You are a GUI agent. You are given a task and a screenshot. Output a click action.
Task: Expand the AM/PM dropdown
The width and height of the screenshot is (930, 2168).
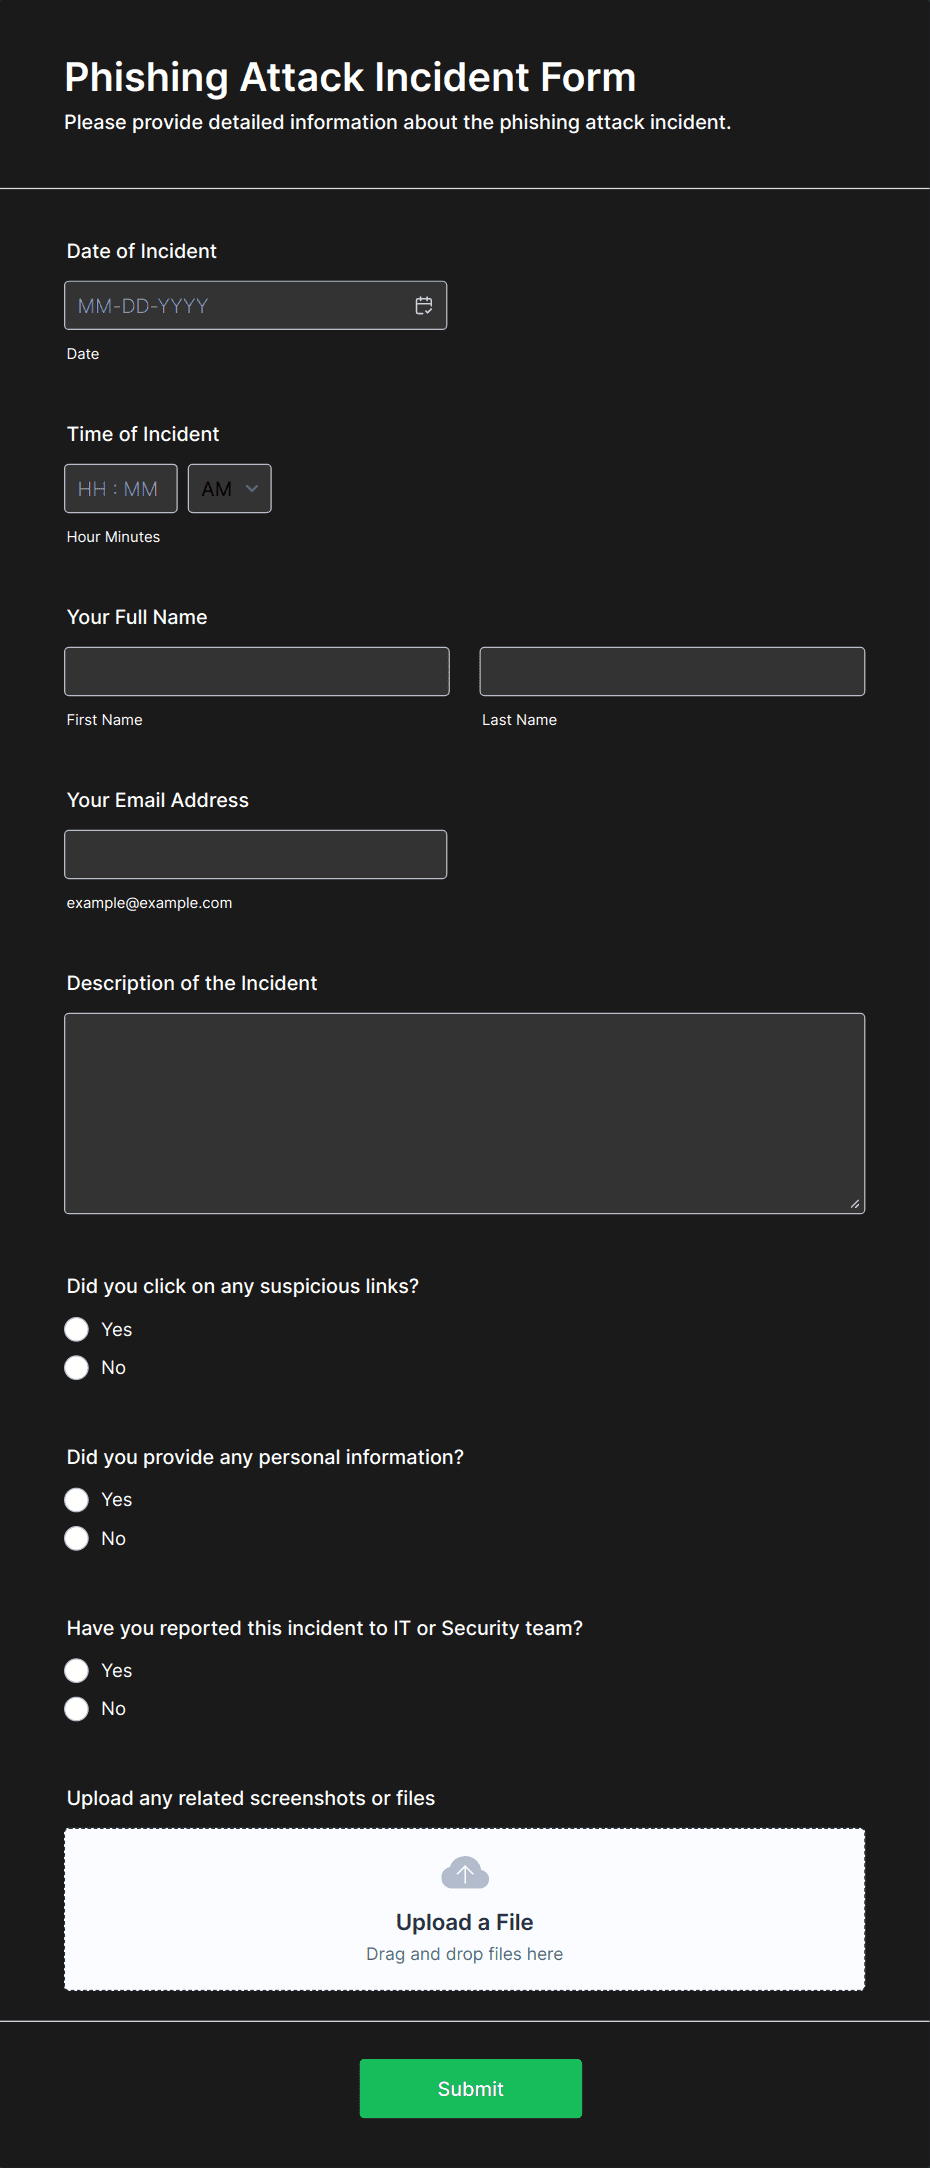[x=230, y=489]
